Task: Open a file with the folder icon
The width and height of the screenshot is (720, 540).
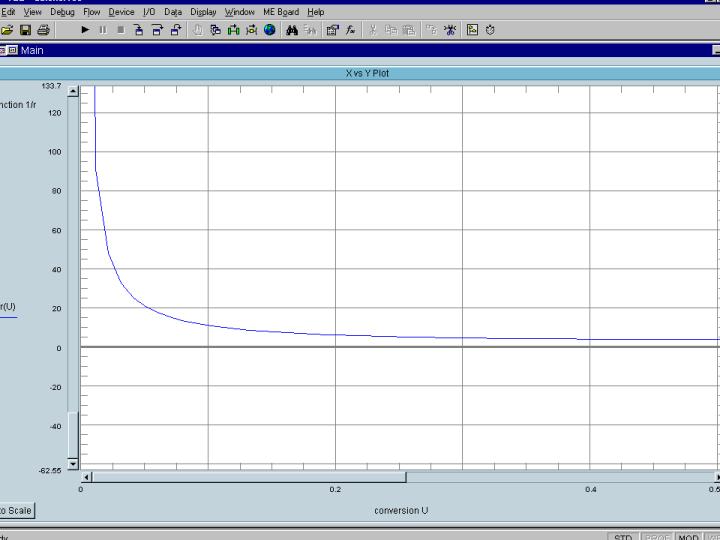Action: click(7, 30)
